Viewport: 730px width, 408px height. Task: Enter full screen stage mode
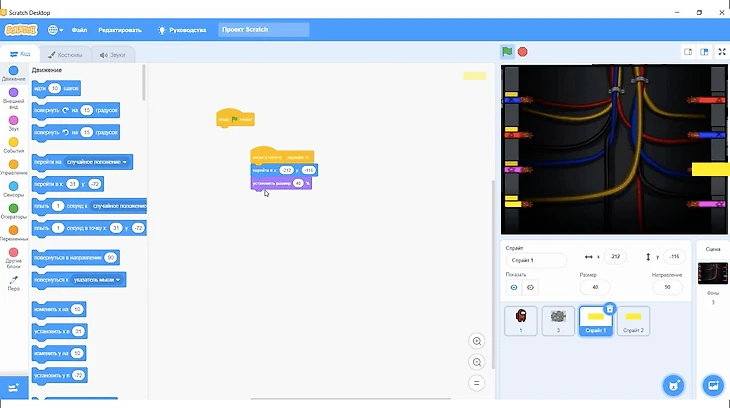pos(720,52)
